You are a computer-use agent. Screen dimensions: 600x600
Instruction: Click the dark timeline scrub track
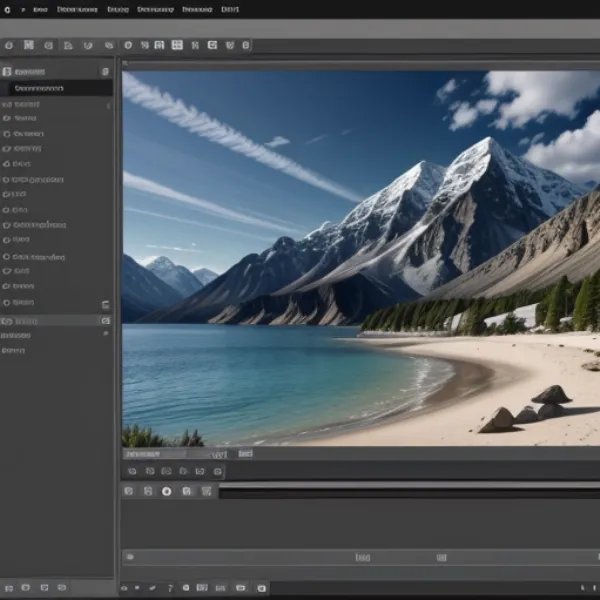(408, 492)
